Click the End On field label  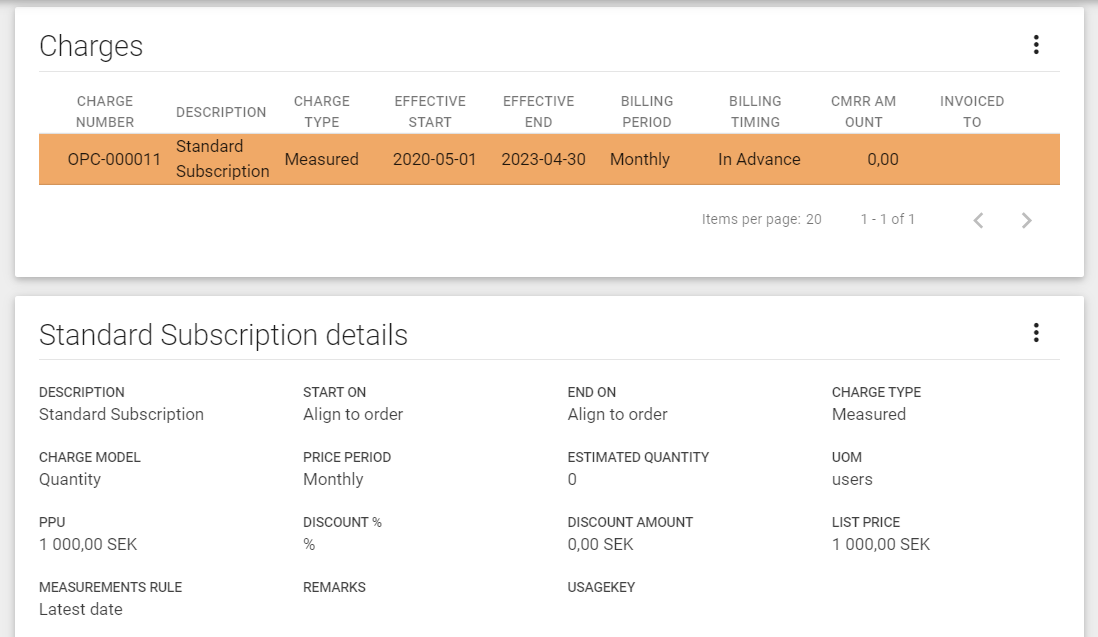pos(592,392)
